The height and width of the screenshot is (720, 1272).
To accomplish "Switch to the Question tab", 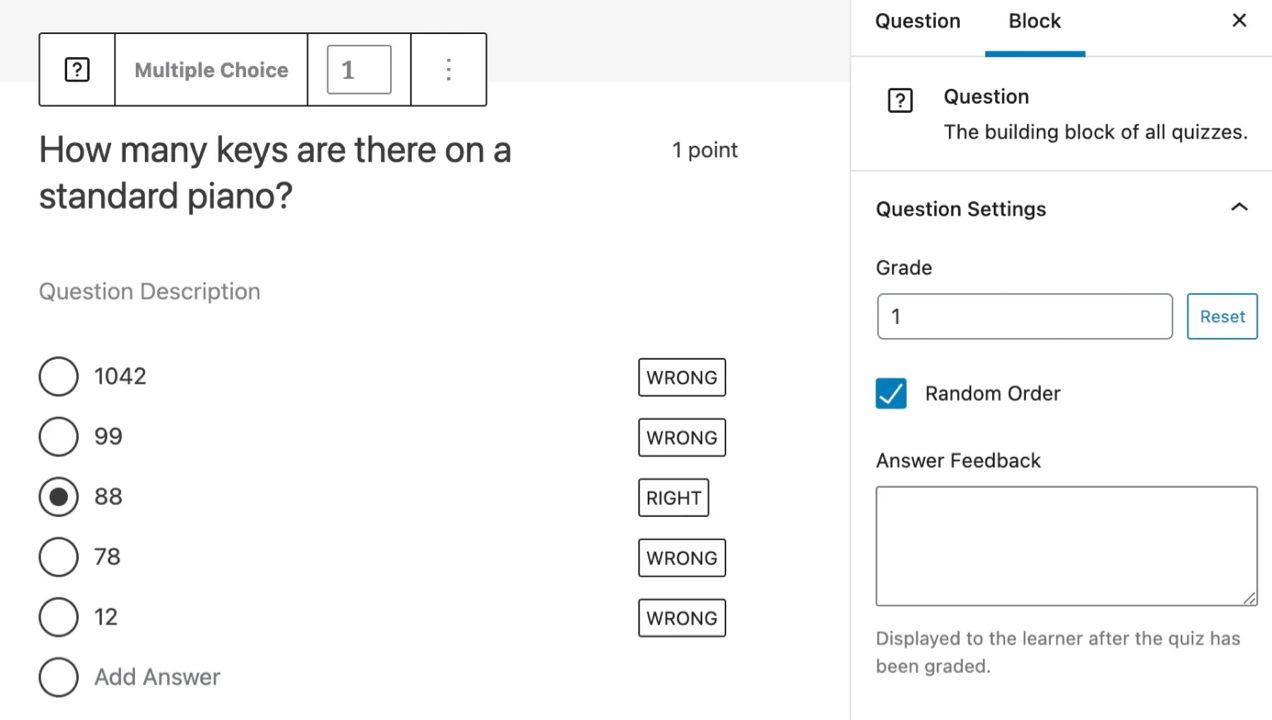I will 917,20.
